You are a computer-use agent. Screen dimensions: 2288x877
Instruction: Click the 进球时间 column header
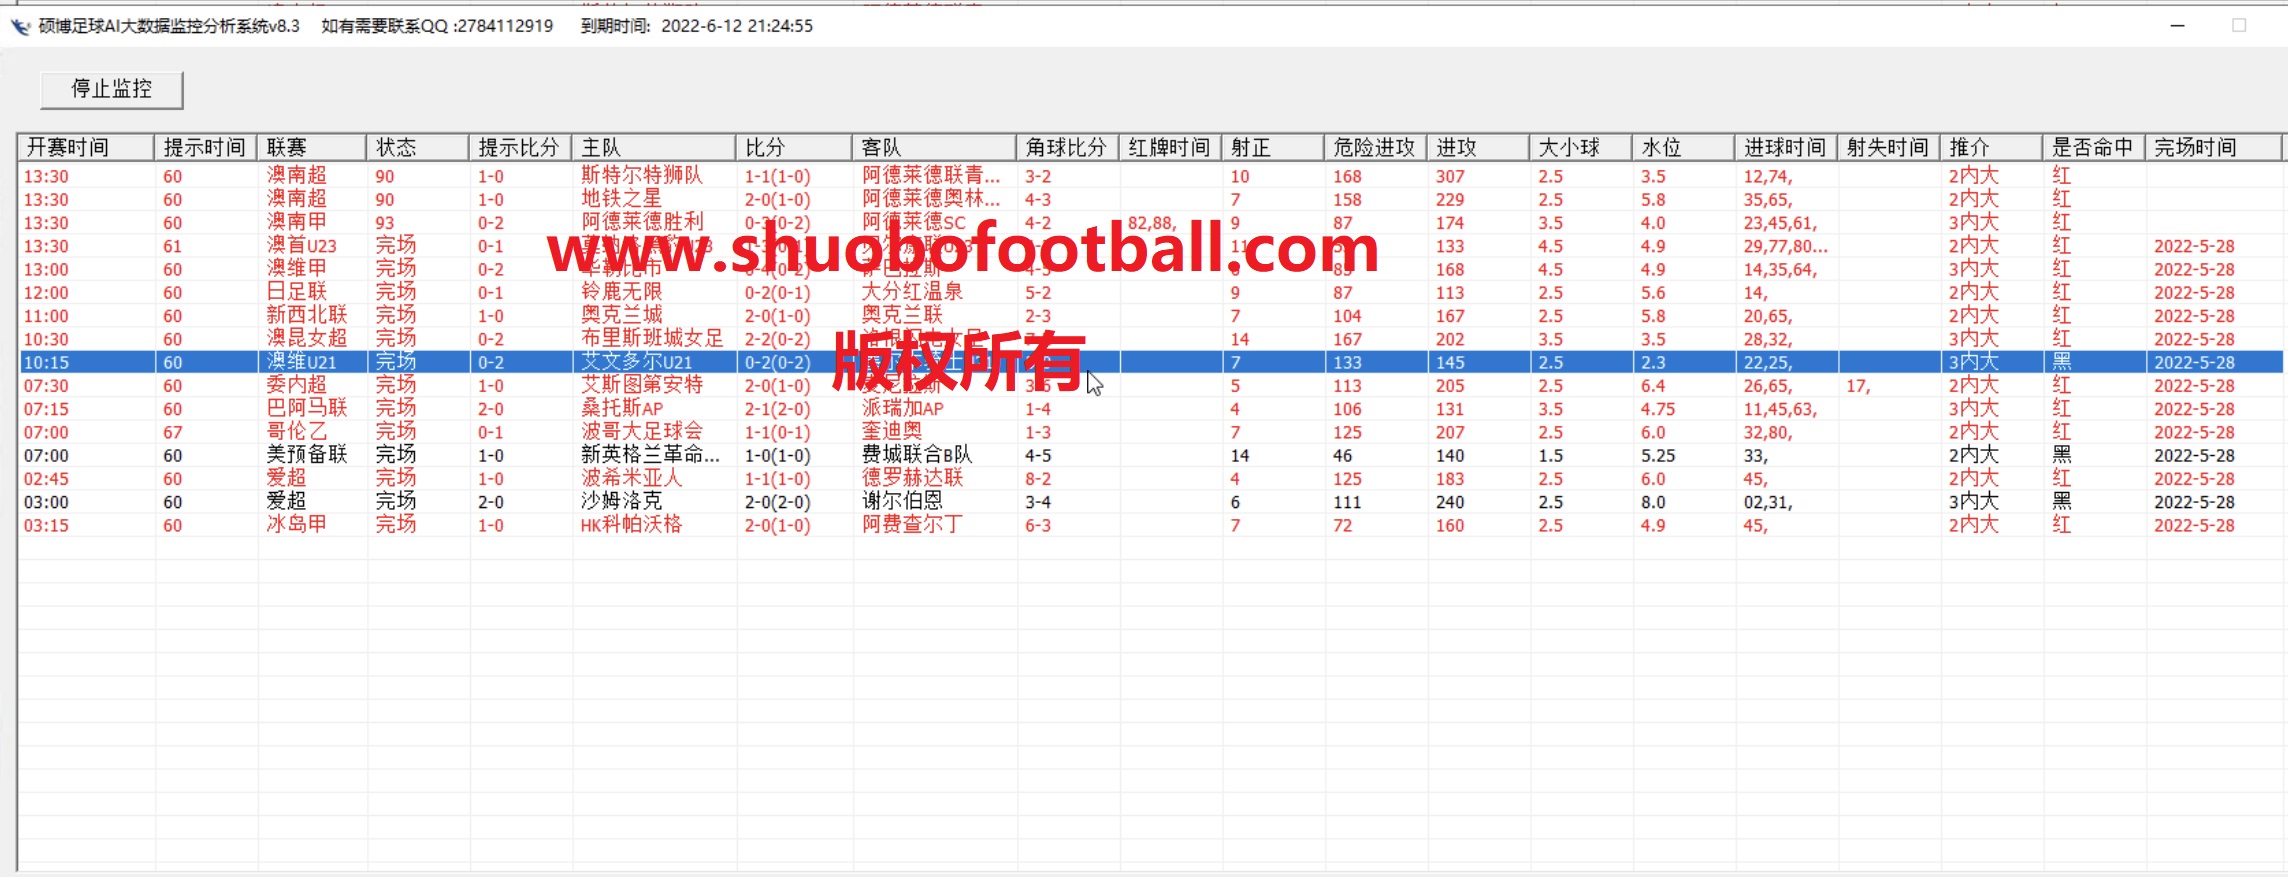pos(1785,147)
